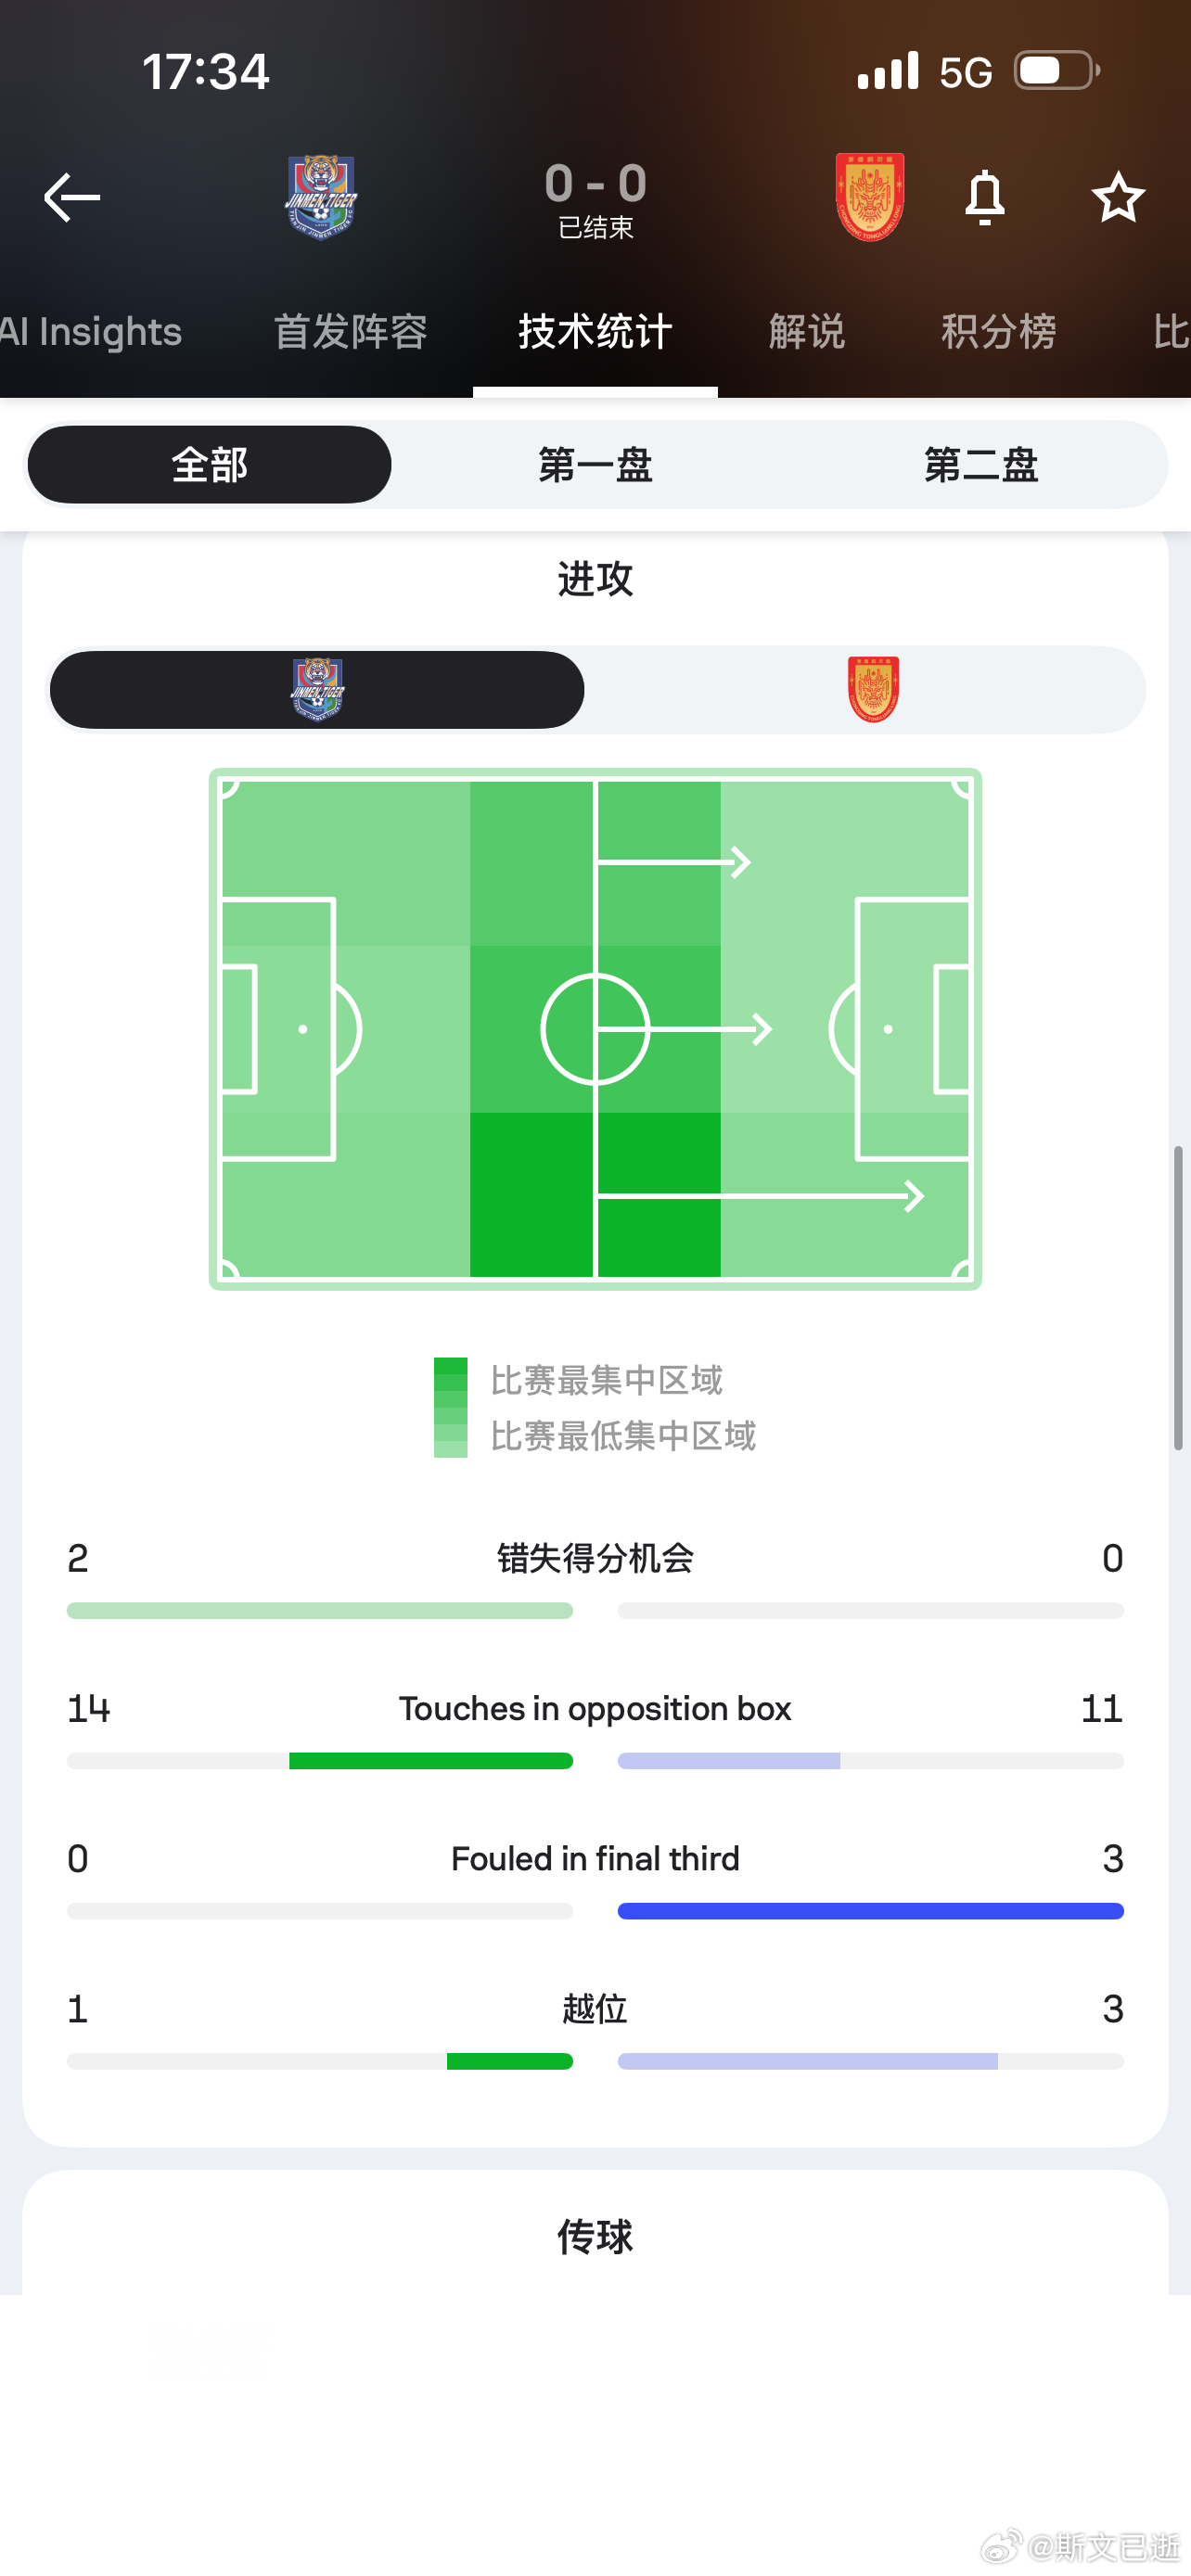Tap the Fouled in final third blue bar
The width and height of the screenshot is (1191, 2576).
[870, 1911]
